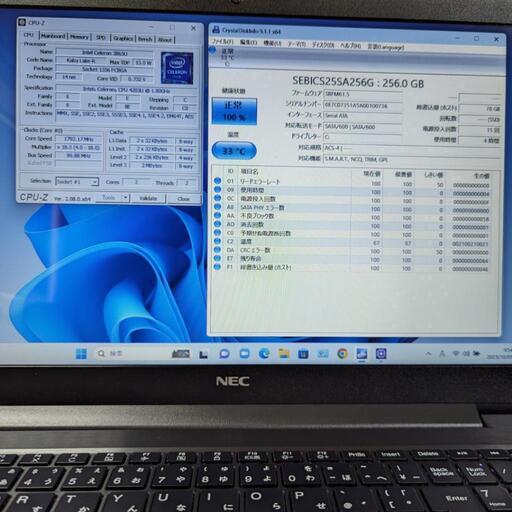Open the ヘルプ(H) menu in CrystalDiskInfo
This screenshot has width=512, height=512.
(x=351, y=46)
